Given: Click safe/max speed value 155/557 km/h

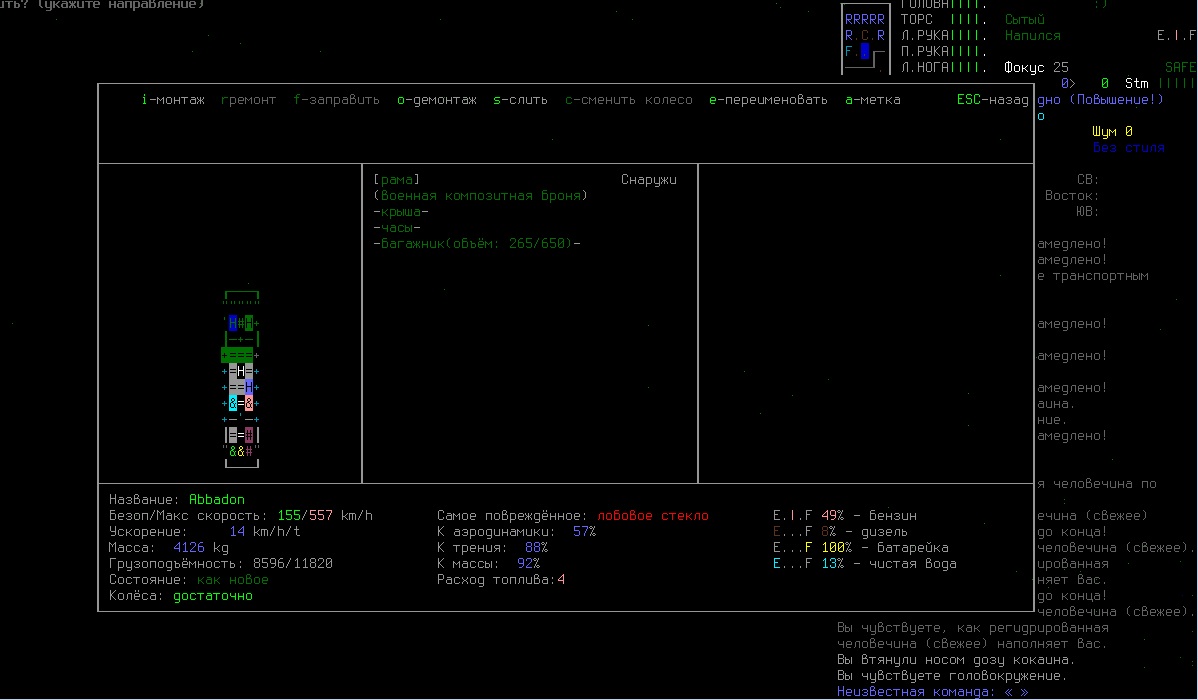Looking at the screenshot, I should (x=325, y=516).
